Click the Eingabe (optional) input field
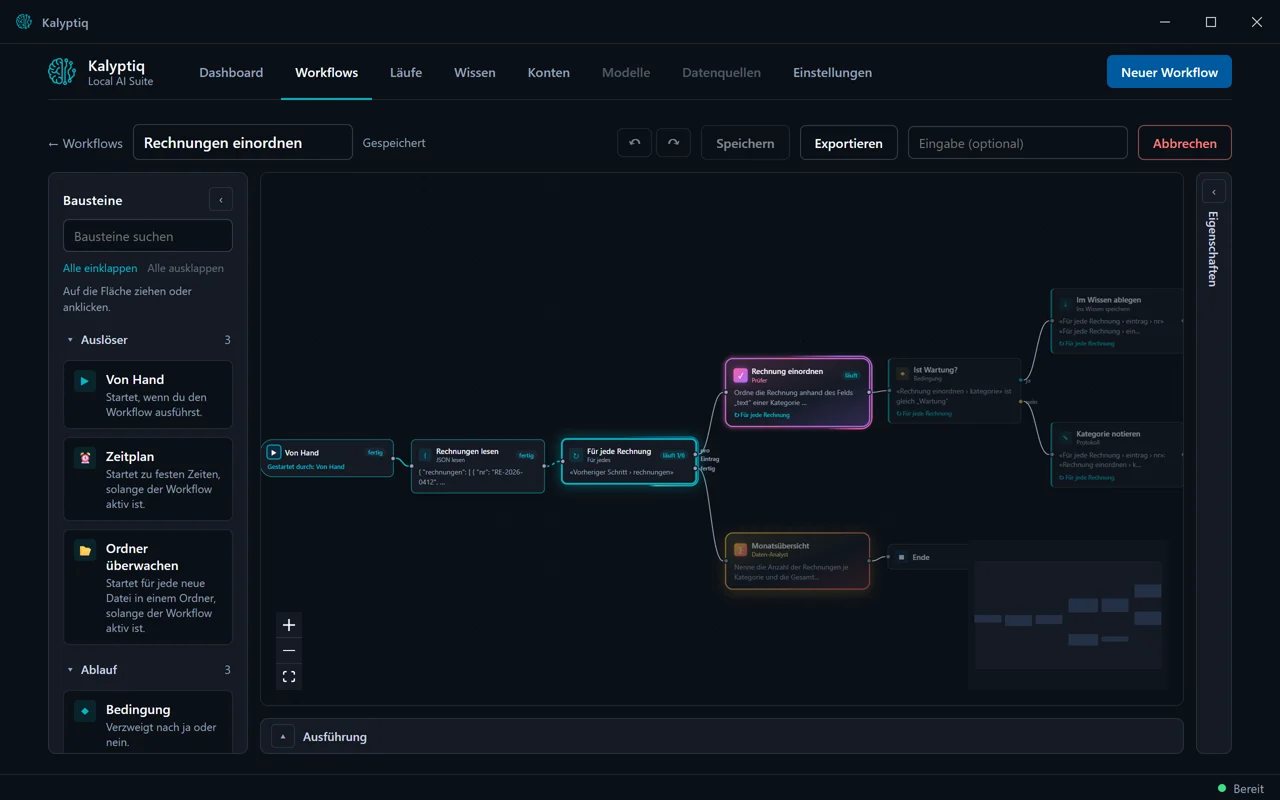The height and width of the screenshot is (800, 1280). click(x=1017, y=143)
